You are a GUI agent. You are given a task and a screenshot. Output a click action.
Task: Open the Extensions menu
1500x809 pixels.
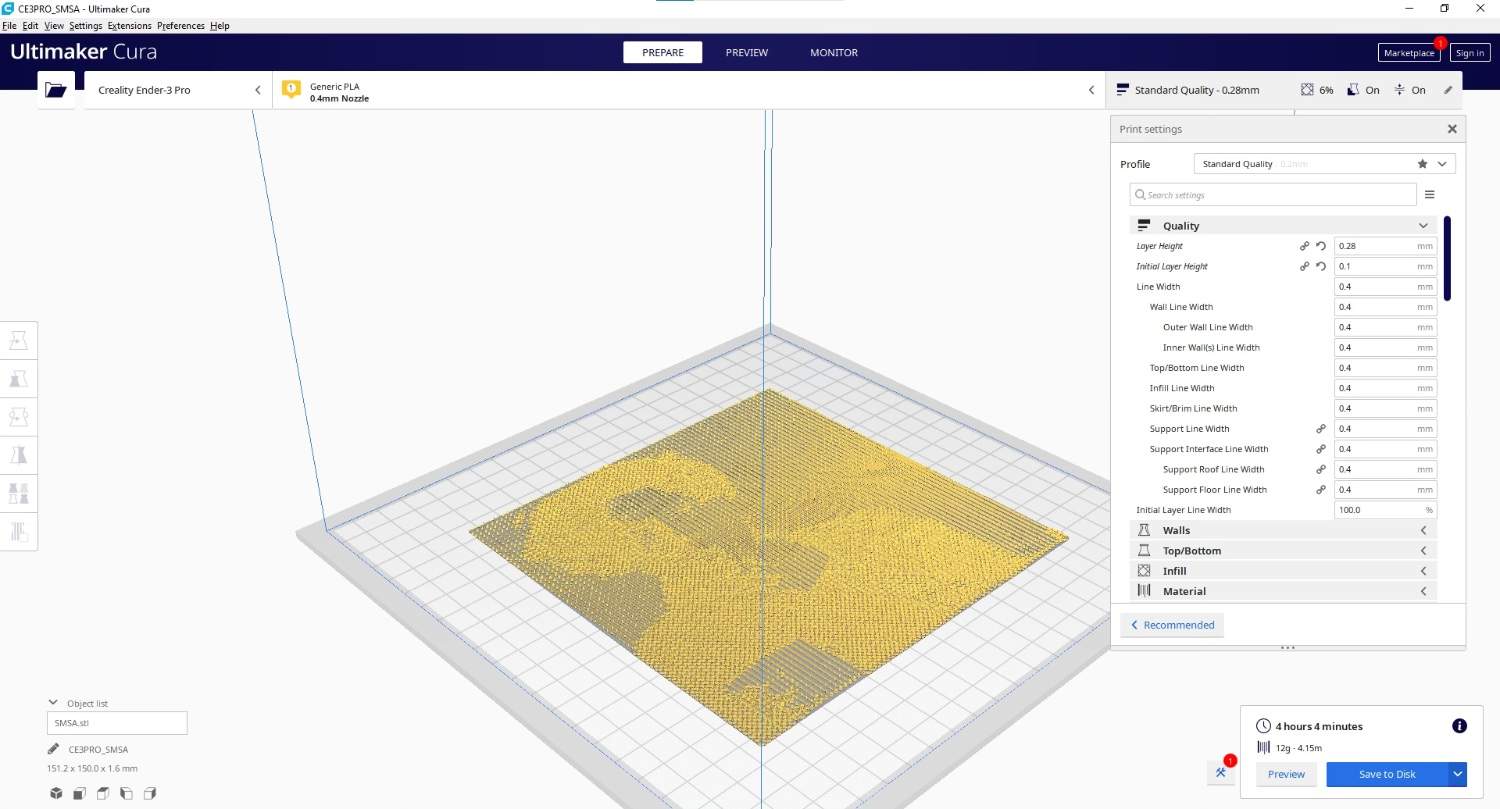[129, 26]
